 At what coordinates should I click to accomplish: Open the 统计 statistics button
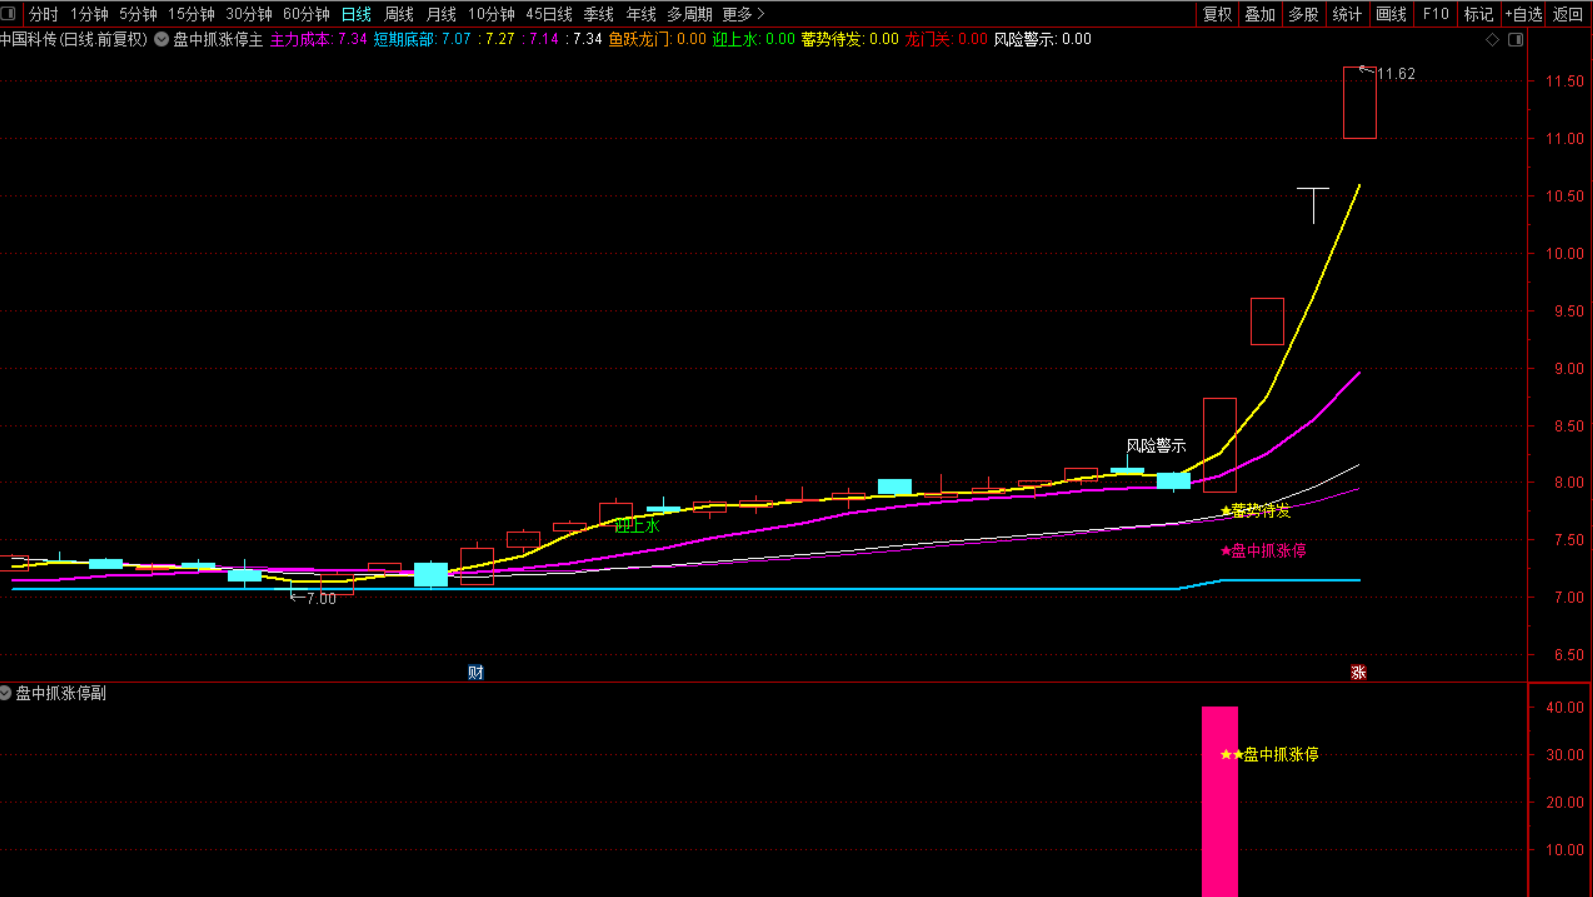(x=1347, y=14)
